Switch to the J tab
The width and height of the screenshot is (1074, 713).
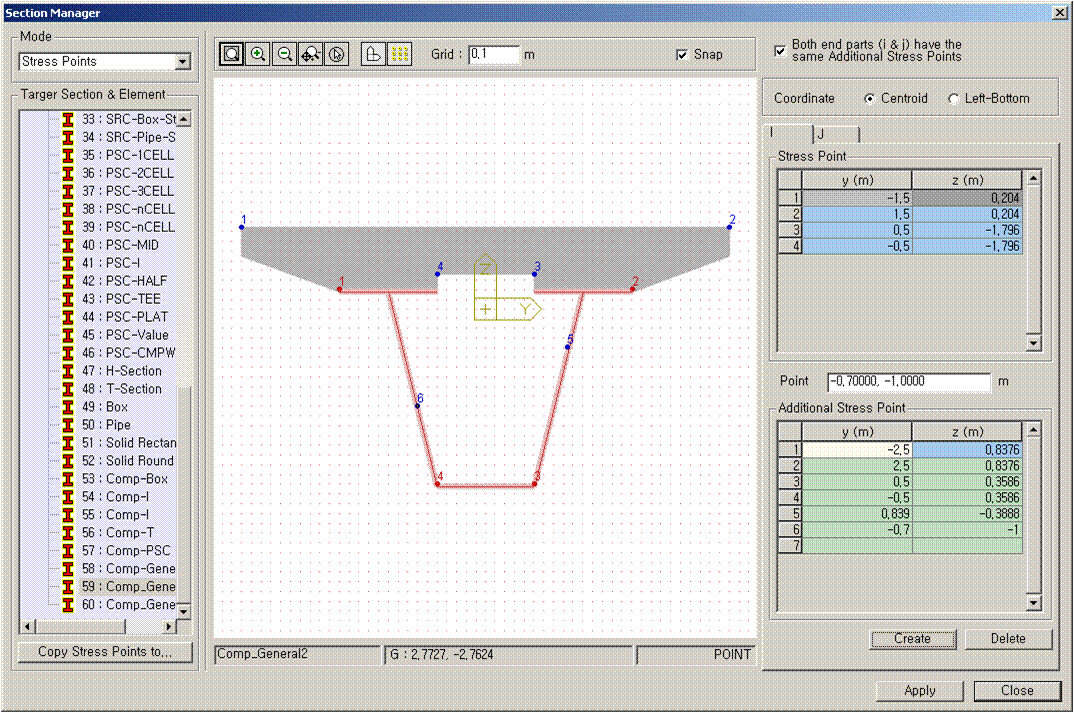pos(835,134)
